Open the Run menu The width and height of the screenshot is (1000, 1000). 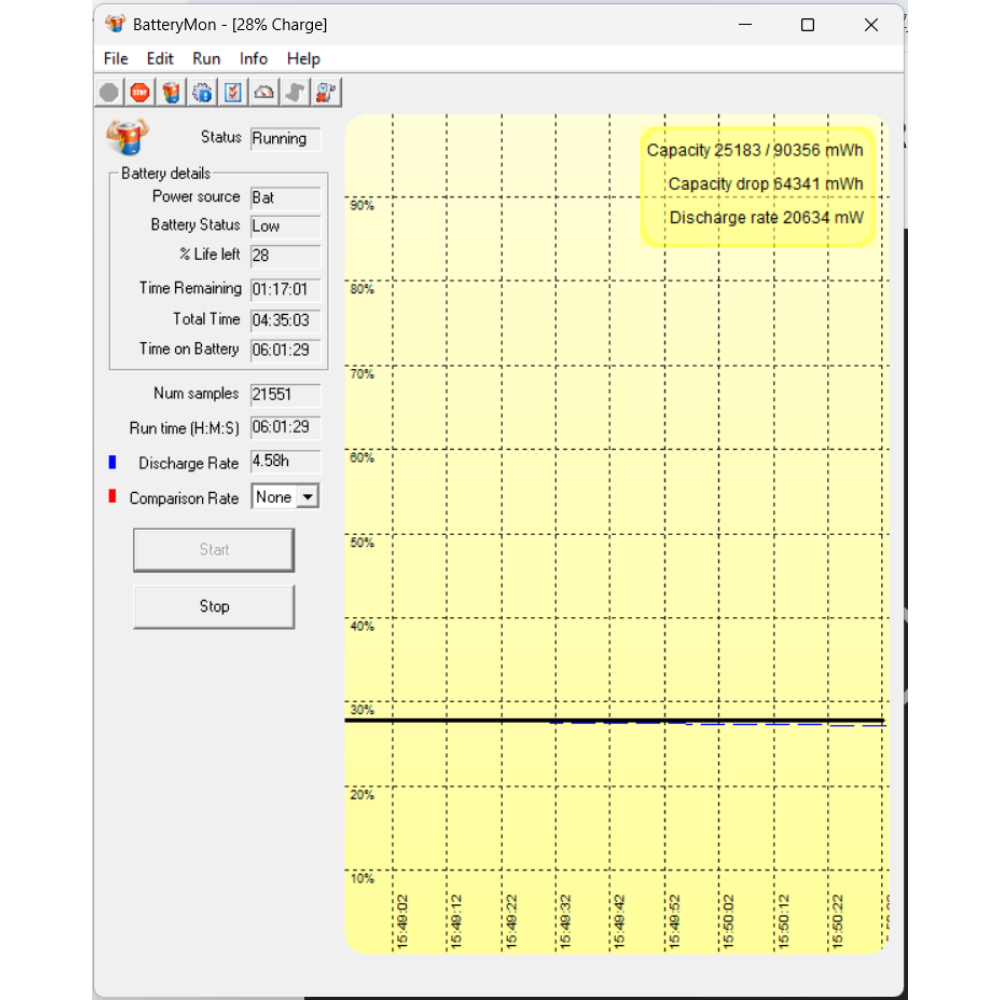pos(206,59)
